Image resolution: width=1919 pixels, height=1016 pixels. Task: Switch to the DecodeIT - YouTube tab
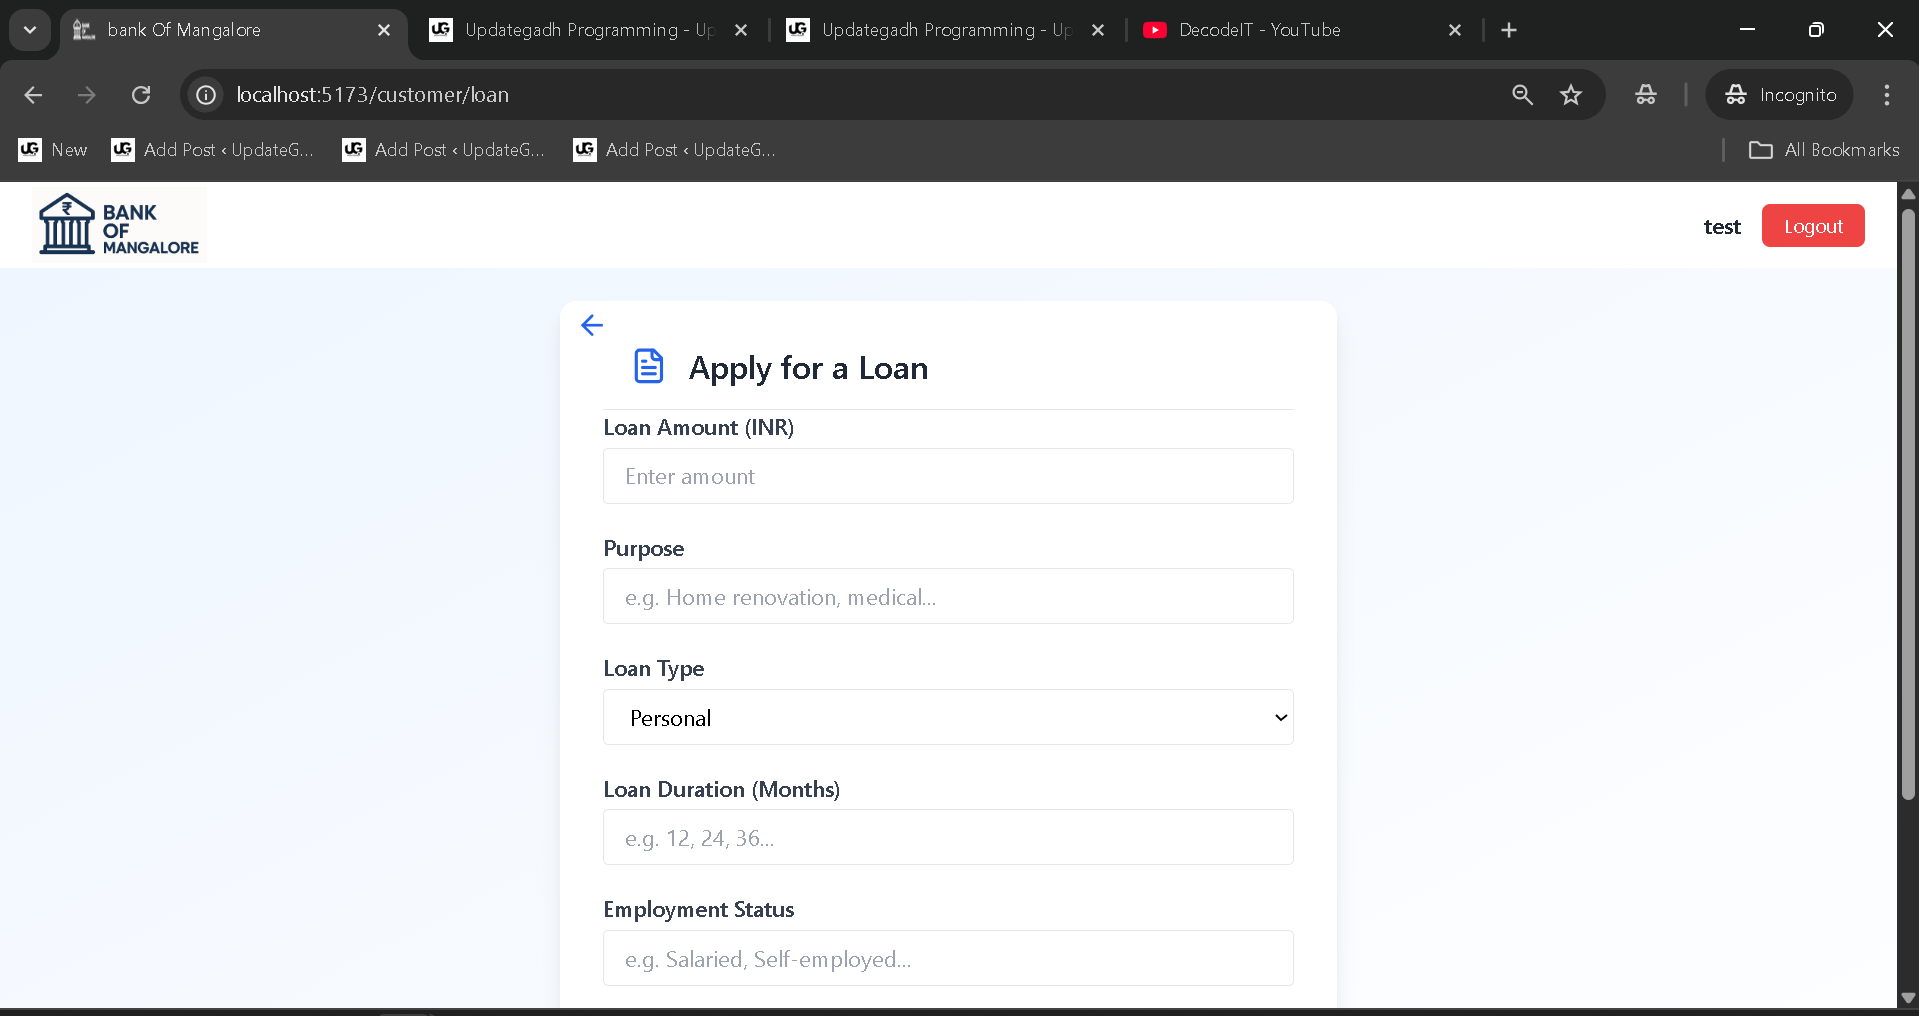coord(1258,30)
